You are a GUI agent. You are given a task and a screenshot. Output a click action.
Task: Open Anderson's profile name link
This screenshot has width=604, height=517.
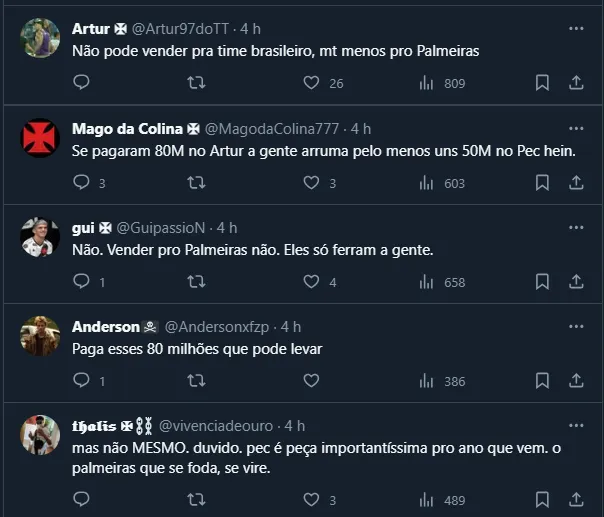click(x=106, y=327)
